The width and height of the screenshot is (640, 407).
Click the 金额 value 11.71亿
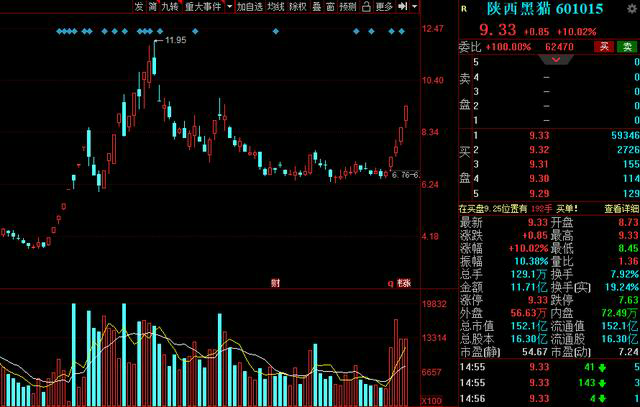(x=529, y=287)
